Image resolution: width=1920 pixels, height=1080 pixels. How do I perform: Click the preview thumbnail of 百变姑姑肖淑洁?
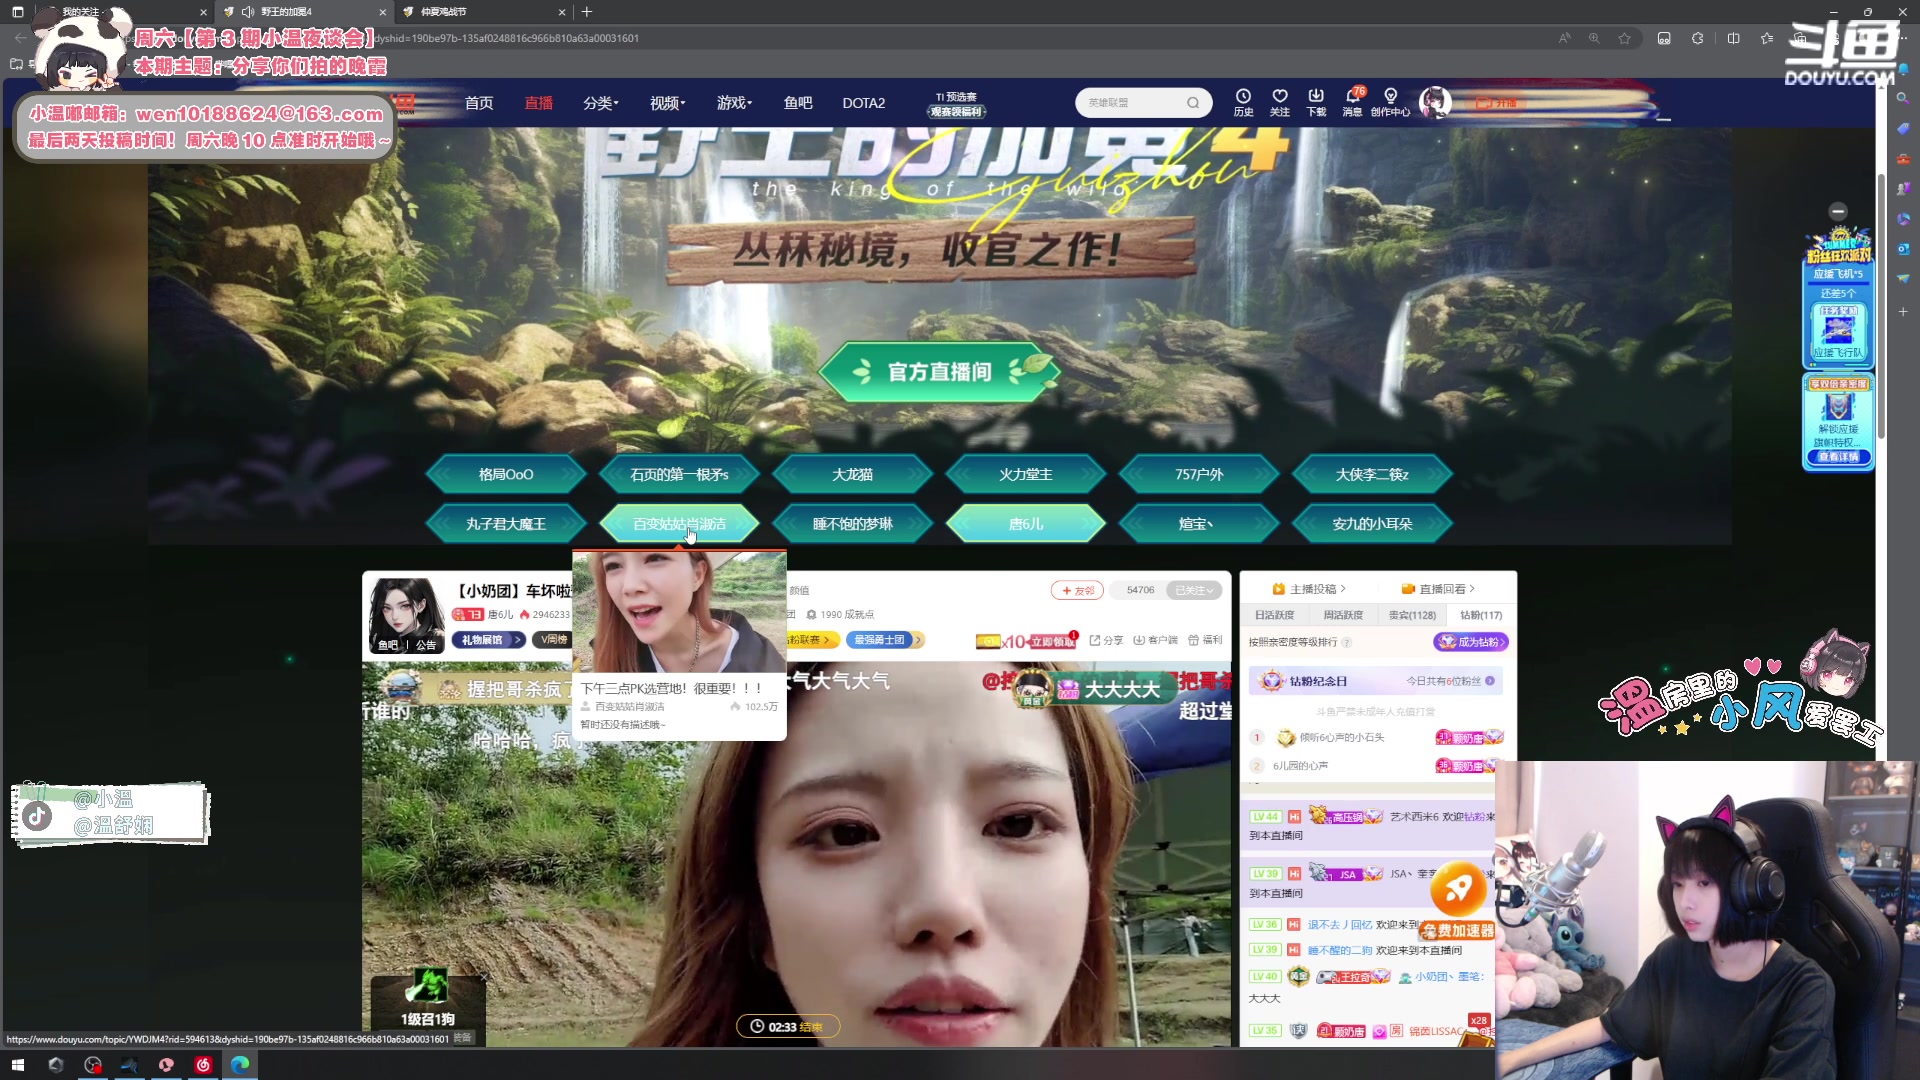pos(679,612)
